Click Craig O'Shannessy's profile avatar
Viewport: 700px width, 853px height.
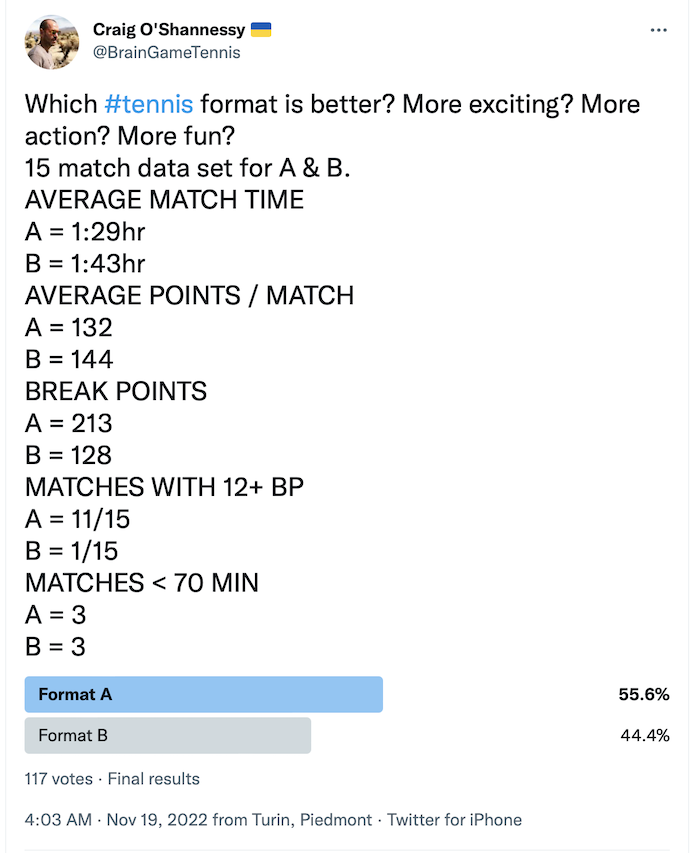52,42
